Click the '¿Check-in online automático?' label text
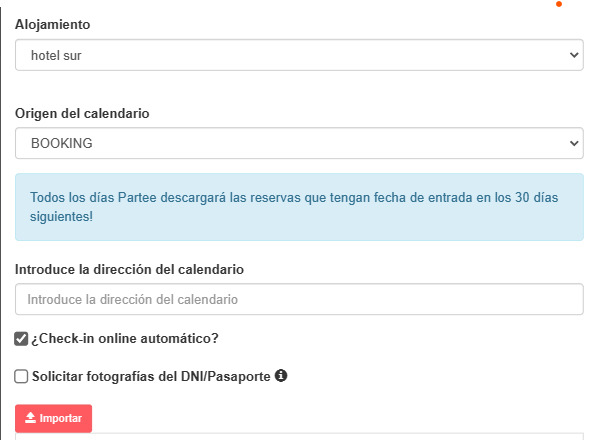Viewport: 595px width, 440px height. (125, 338)
